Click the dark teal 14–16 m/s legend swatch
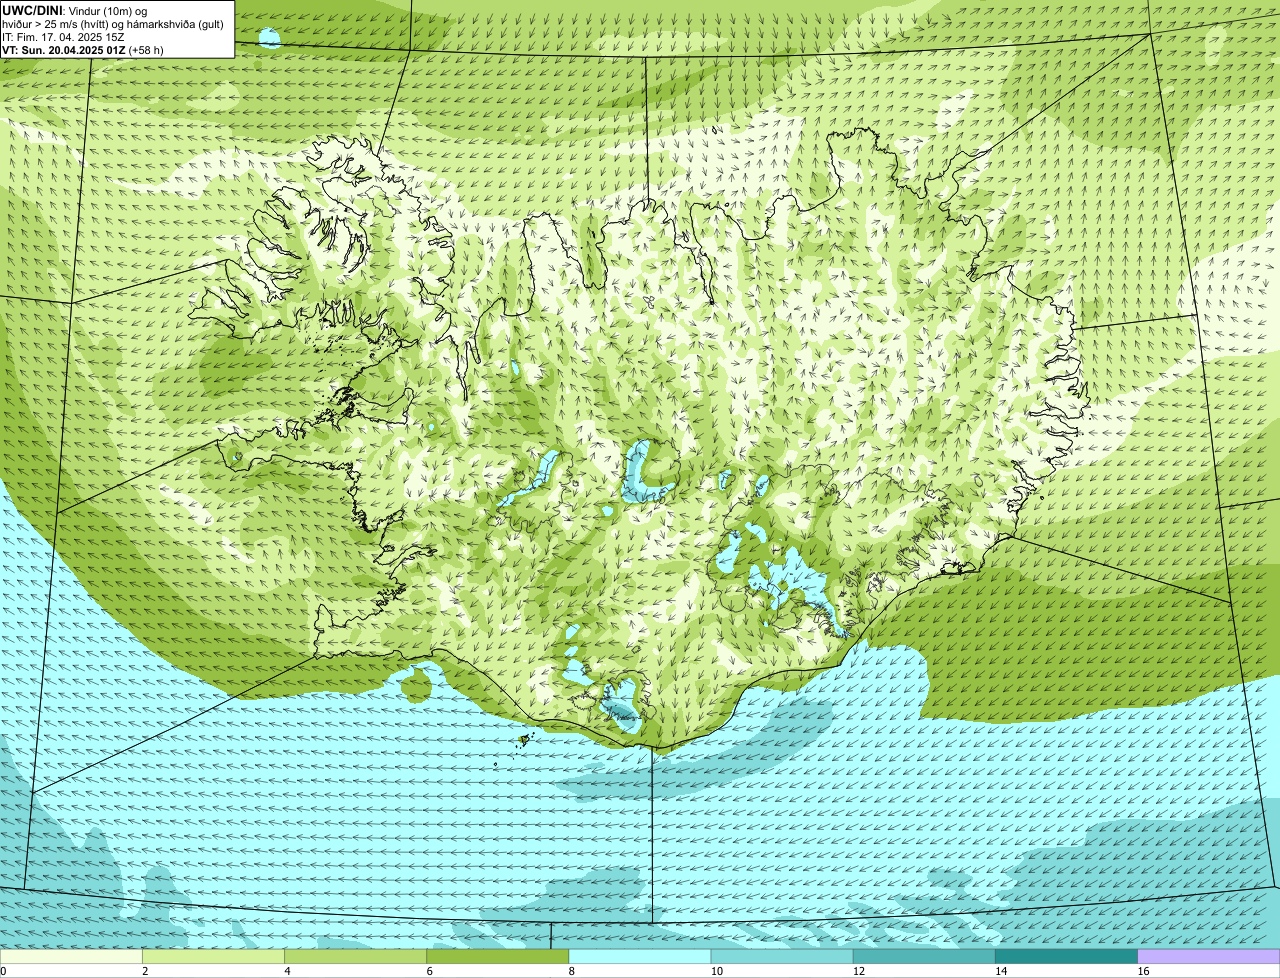Viewport: 1280px width, 978px height. click(x=1066, y=956)
